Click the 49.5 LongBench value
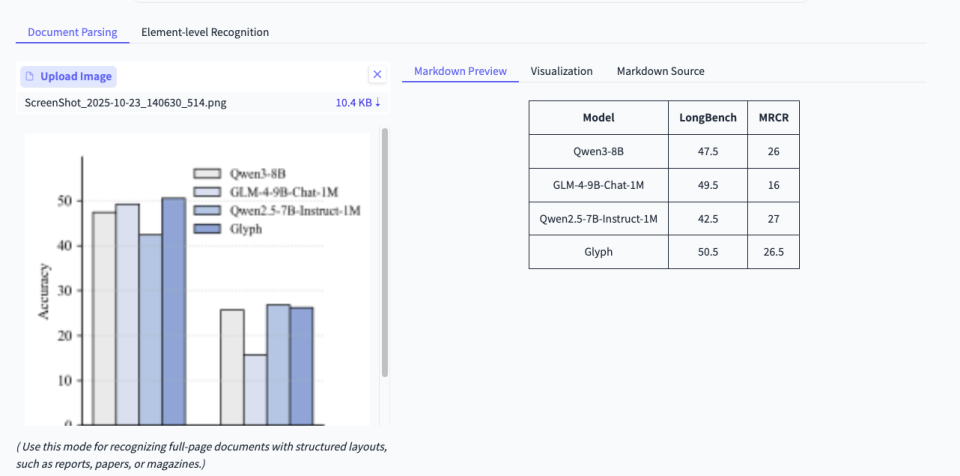Image resolution: width=960 pixels, height=476 pixels. pyautogui.click(x=708, y=185)
